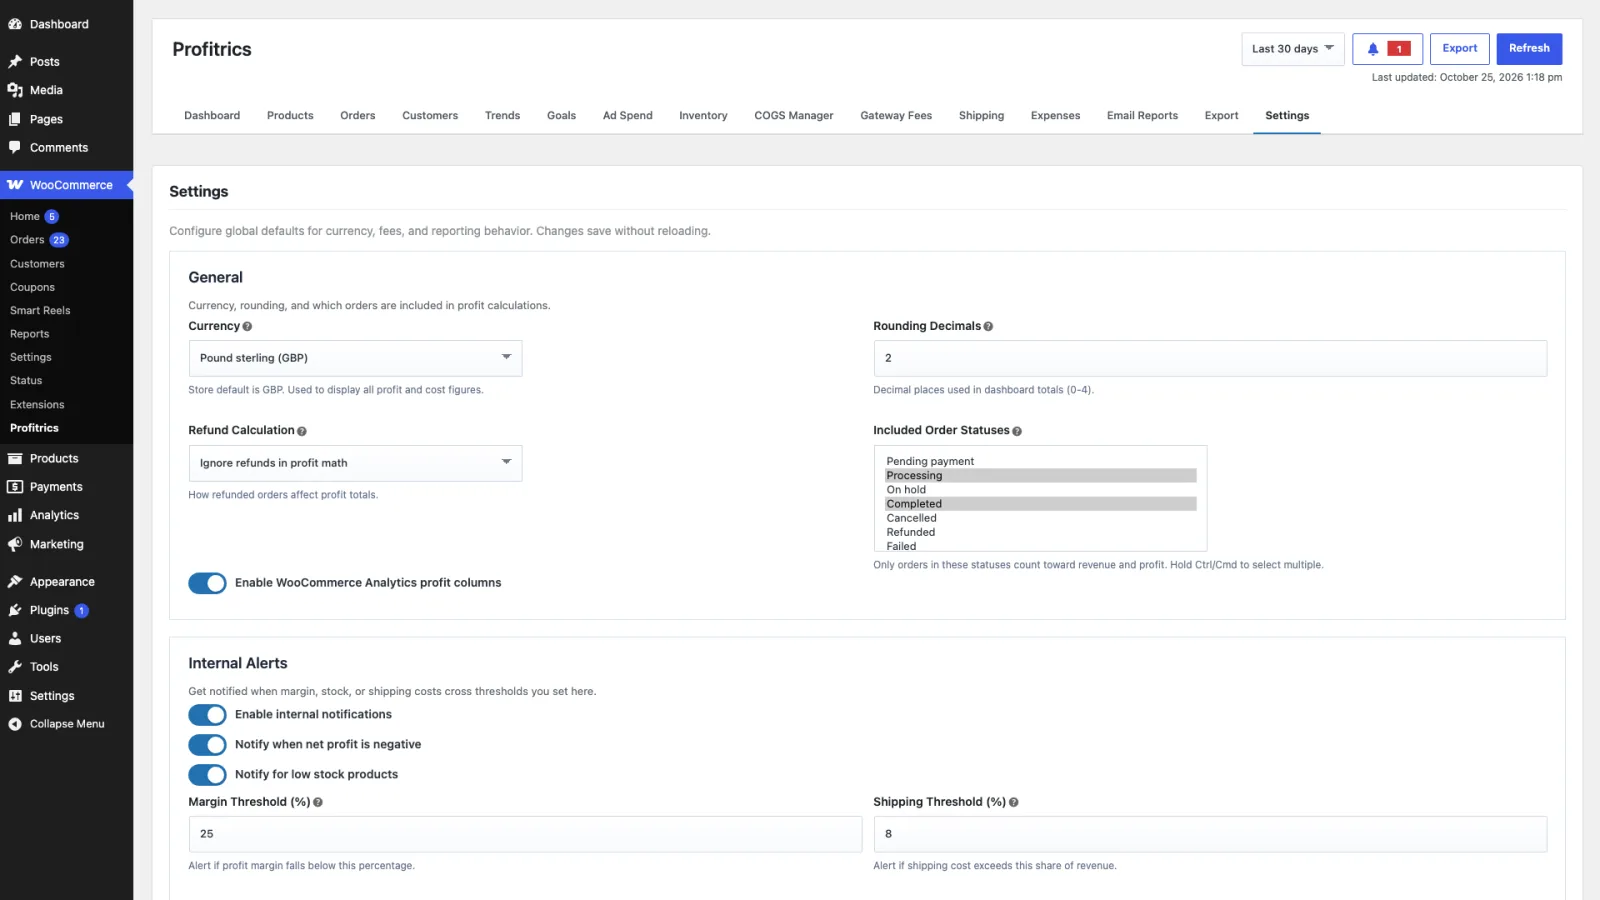Image resolution: width=1600 pixels, height=900 pixels.
Task: Click the Rounding Decimals input field
Action: (x=1210, y=358)
